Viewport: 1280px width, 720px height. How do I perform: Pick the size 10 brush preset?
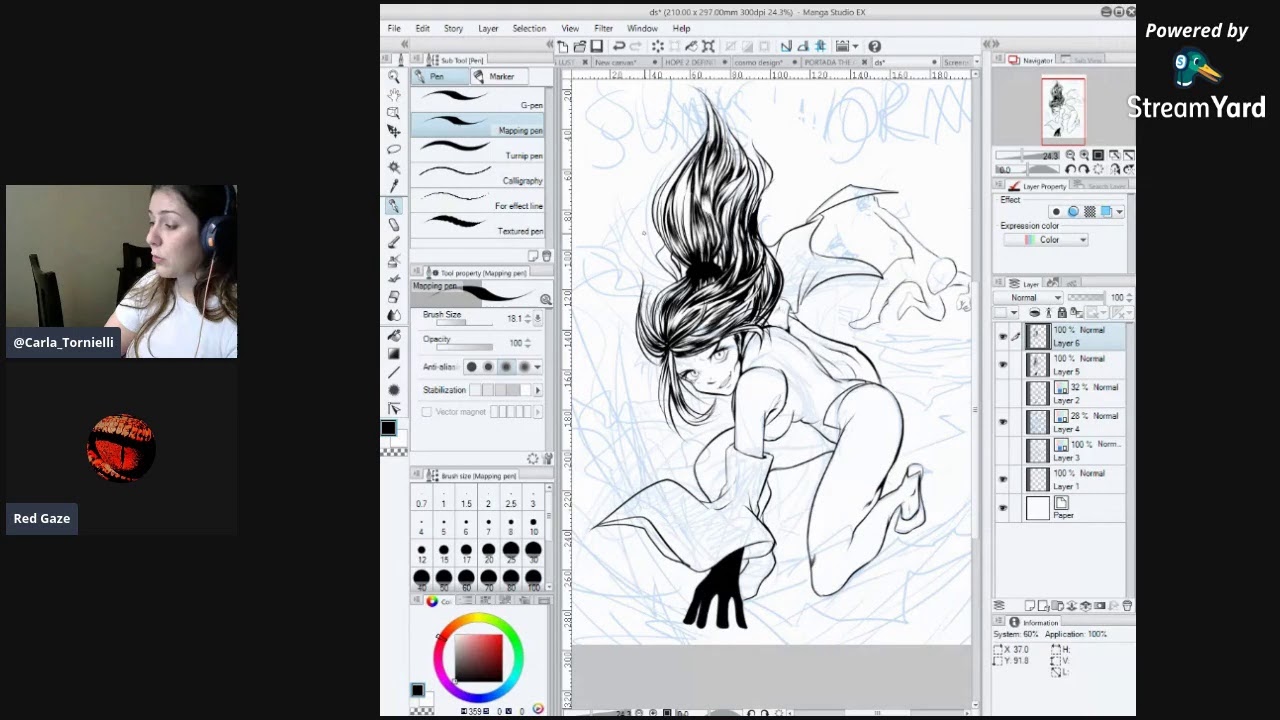533,526
